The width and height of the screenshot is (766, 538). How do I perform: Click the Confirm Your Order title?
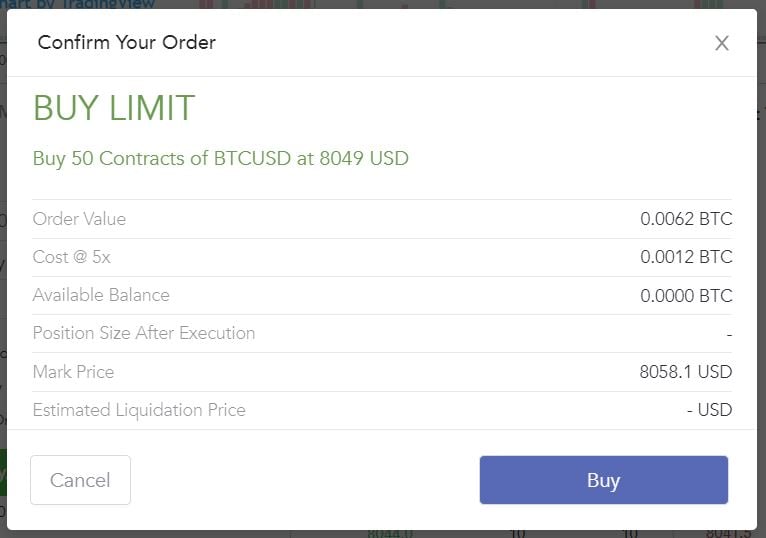click(126, 42)
